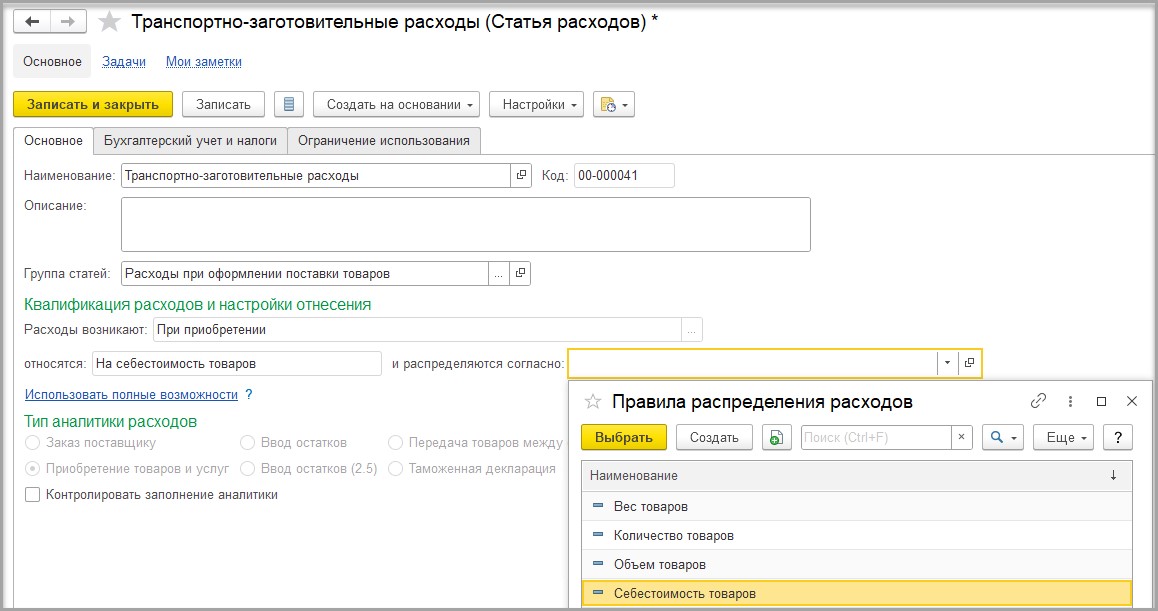Click into the Наименование text field
1158x611 pixels.
[316, 175]
